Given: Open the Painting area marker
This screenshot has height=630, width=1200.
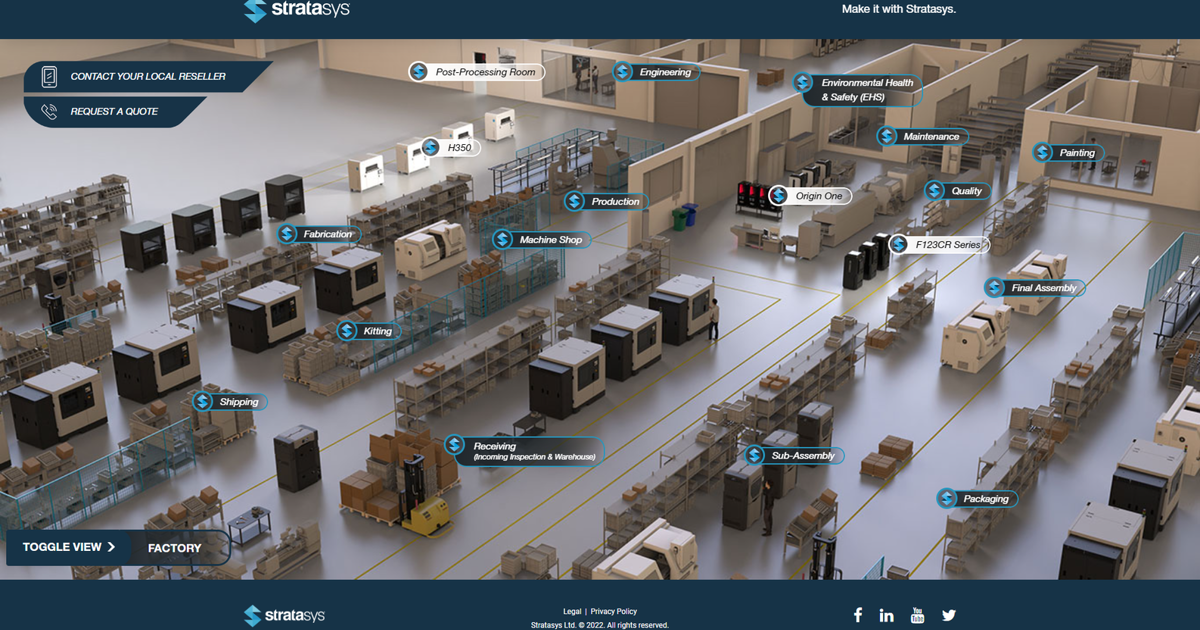Looking at the screenshot, I should click(x=1071, y=153).
